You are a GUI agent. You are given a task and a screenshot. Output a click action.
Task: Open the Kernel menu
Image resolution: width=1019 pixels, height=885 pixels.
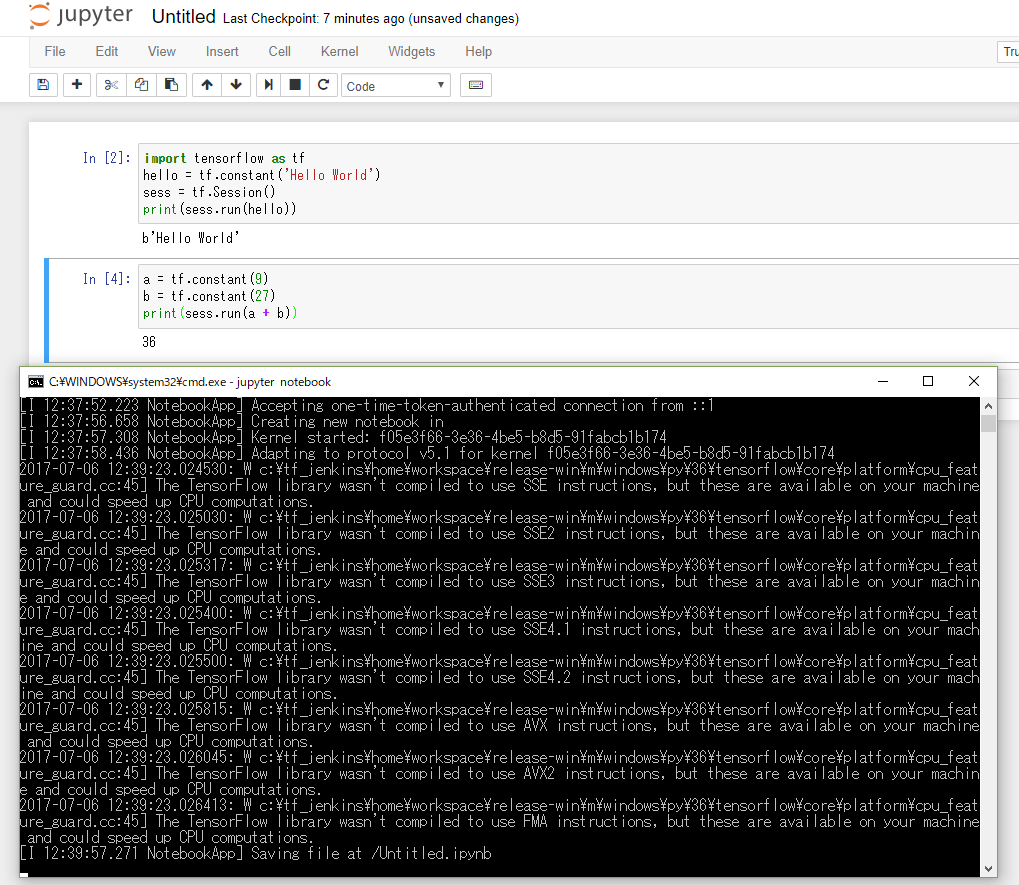(x=339, y=51)
